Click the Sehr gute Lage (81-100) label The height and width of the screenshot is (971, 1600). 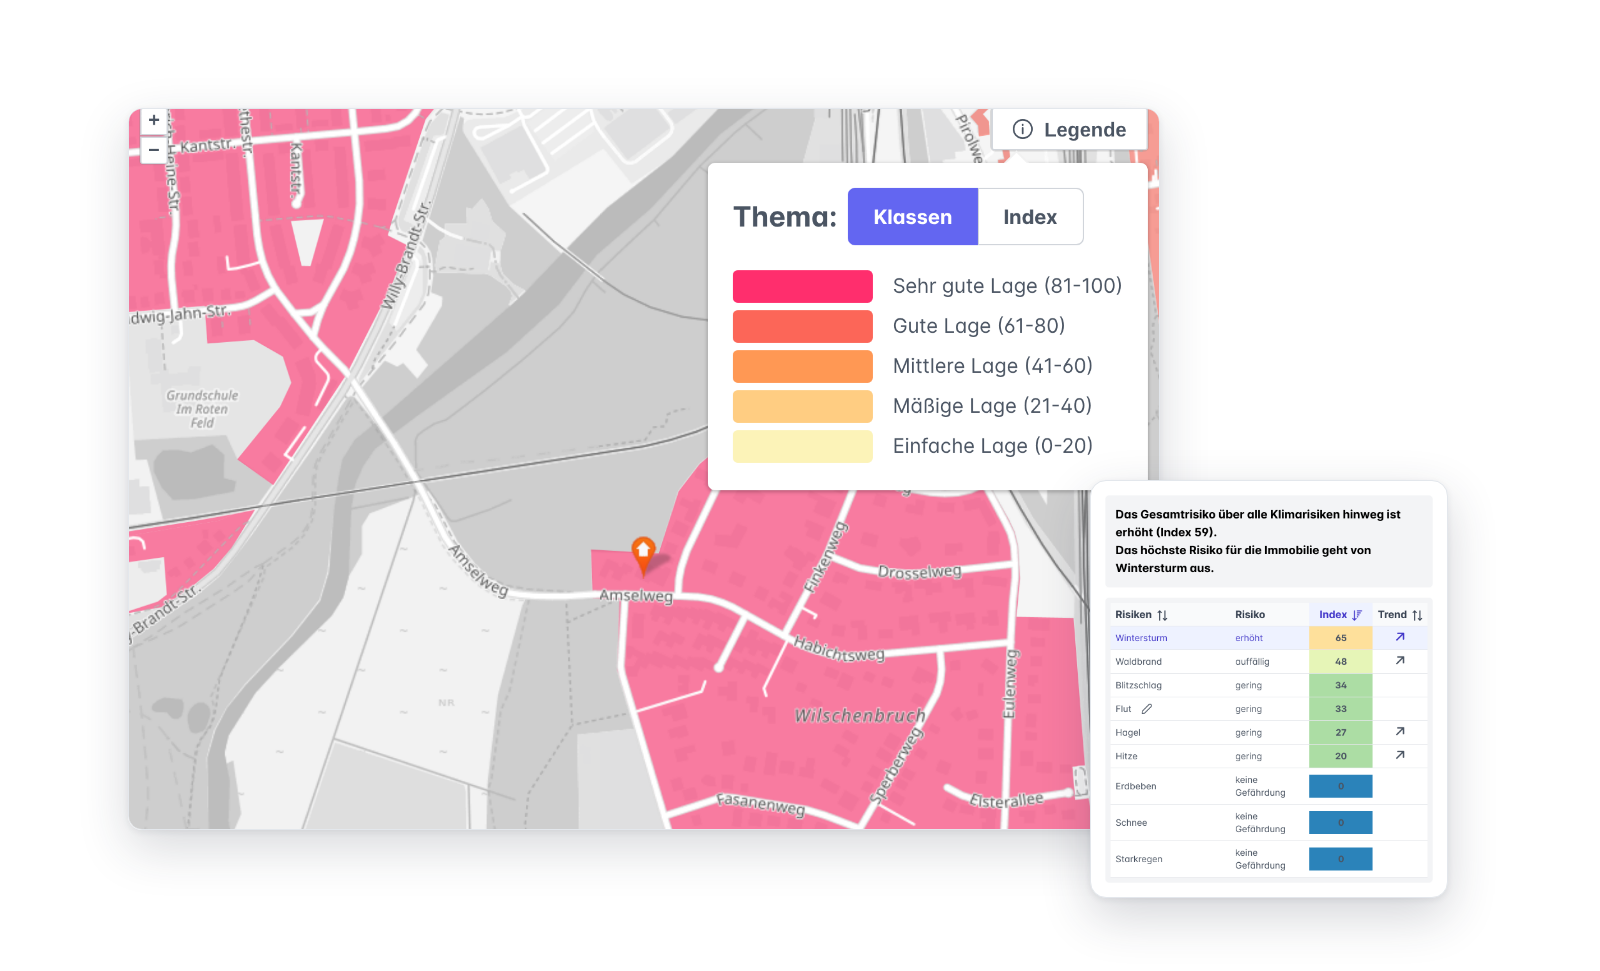[x=1007, y=286]
